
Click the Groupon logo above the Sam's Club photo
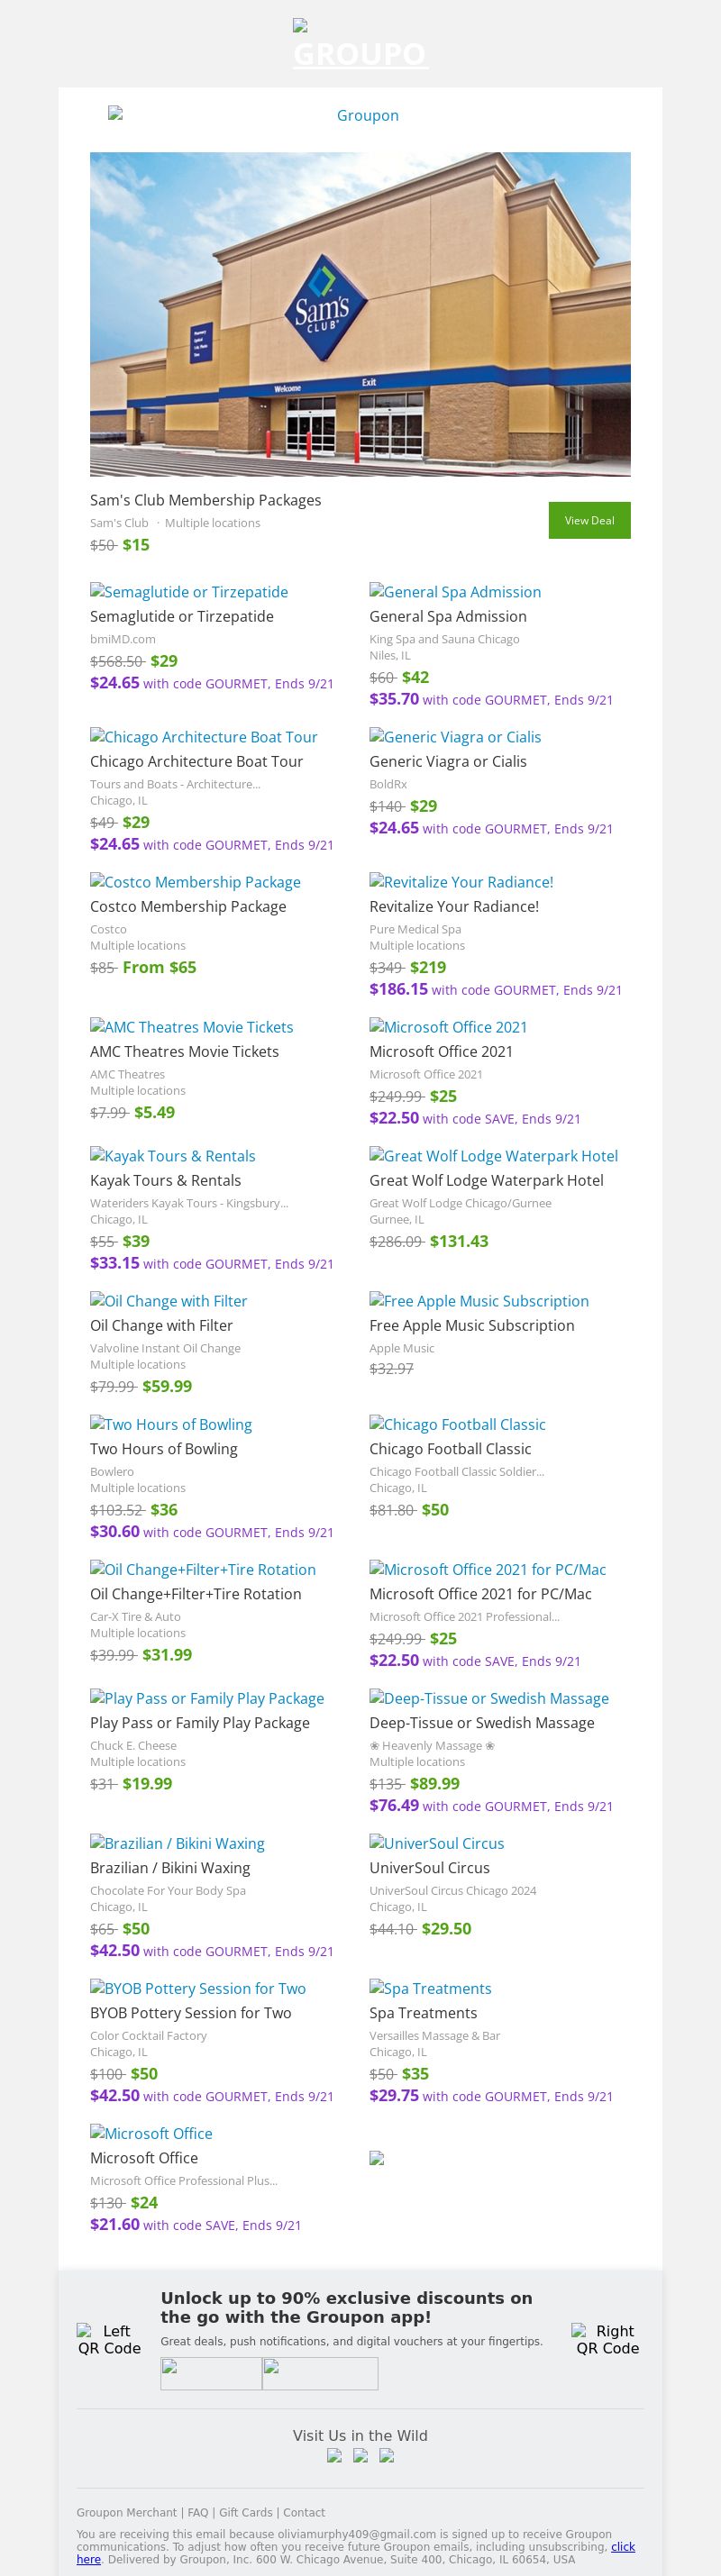(360, 115)
